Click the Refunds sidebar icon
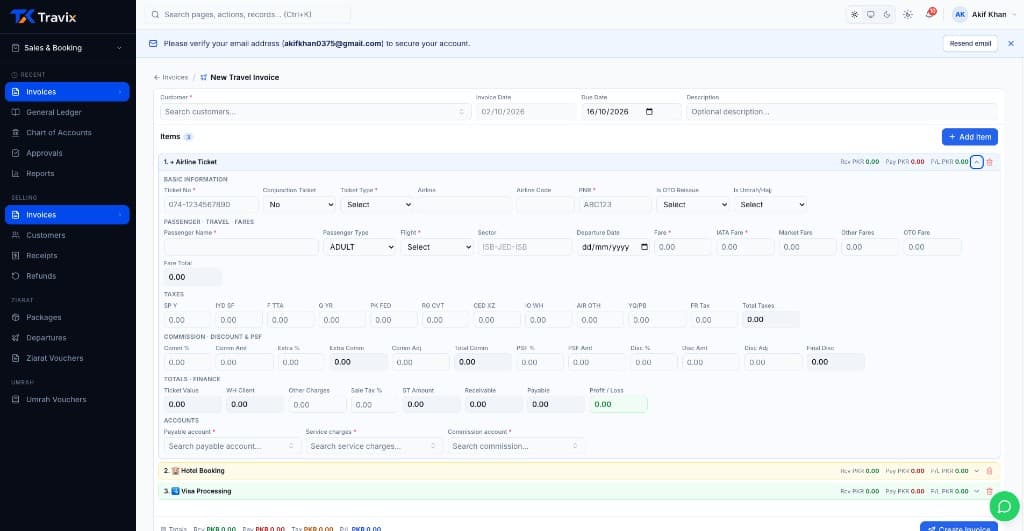 [x=16, y=276]
